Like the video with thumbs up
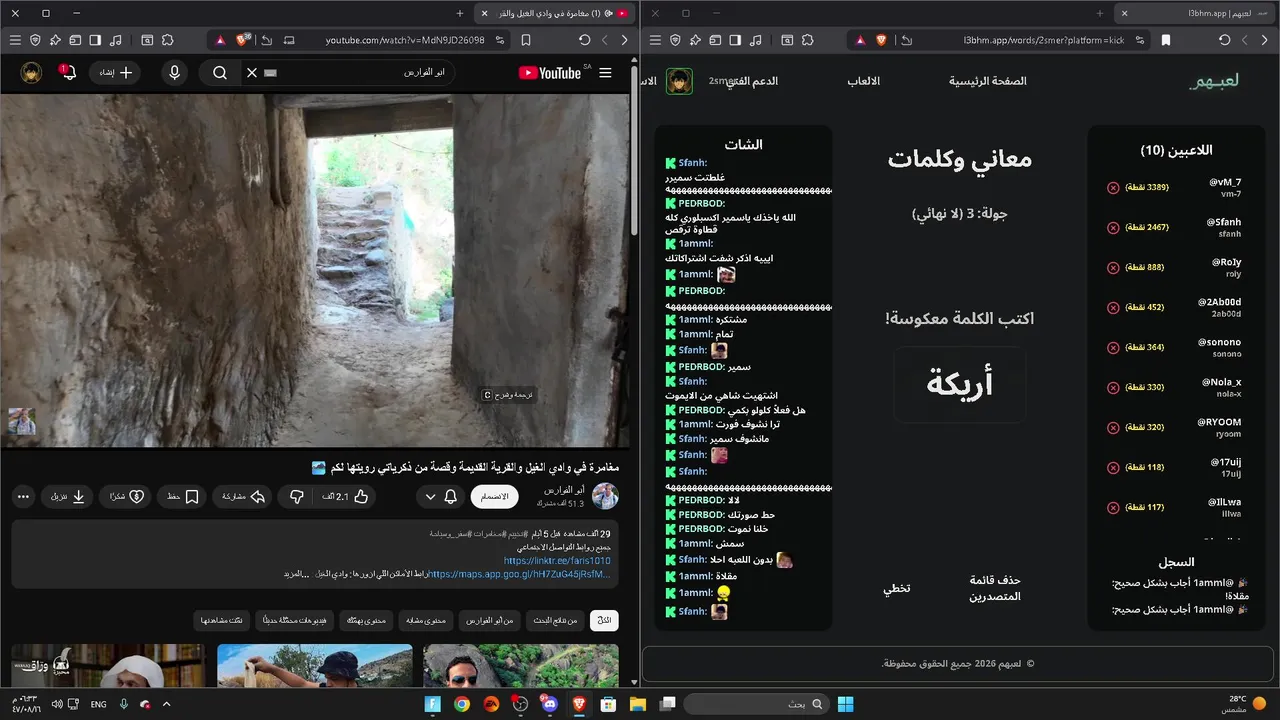This screenshot has width=1280, height=720. click(x=346, y=496)
